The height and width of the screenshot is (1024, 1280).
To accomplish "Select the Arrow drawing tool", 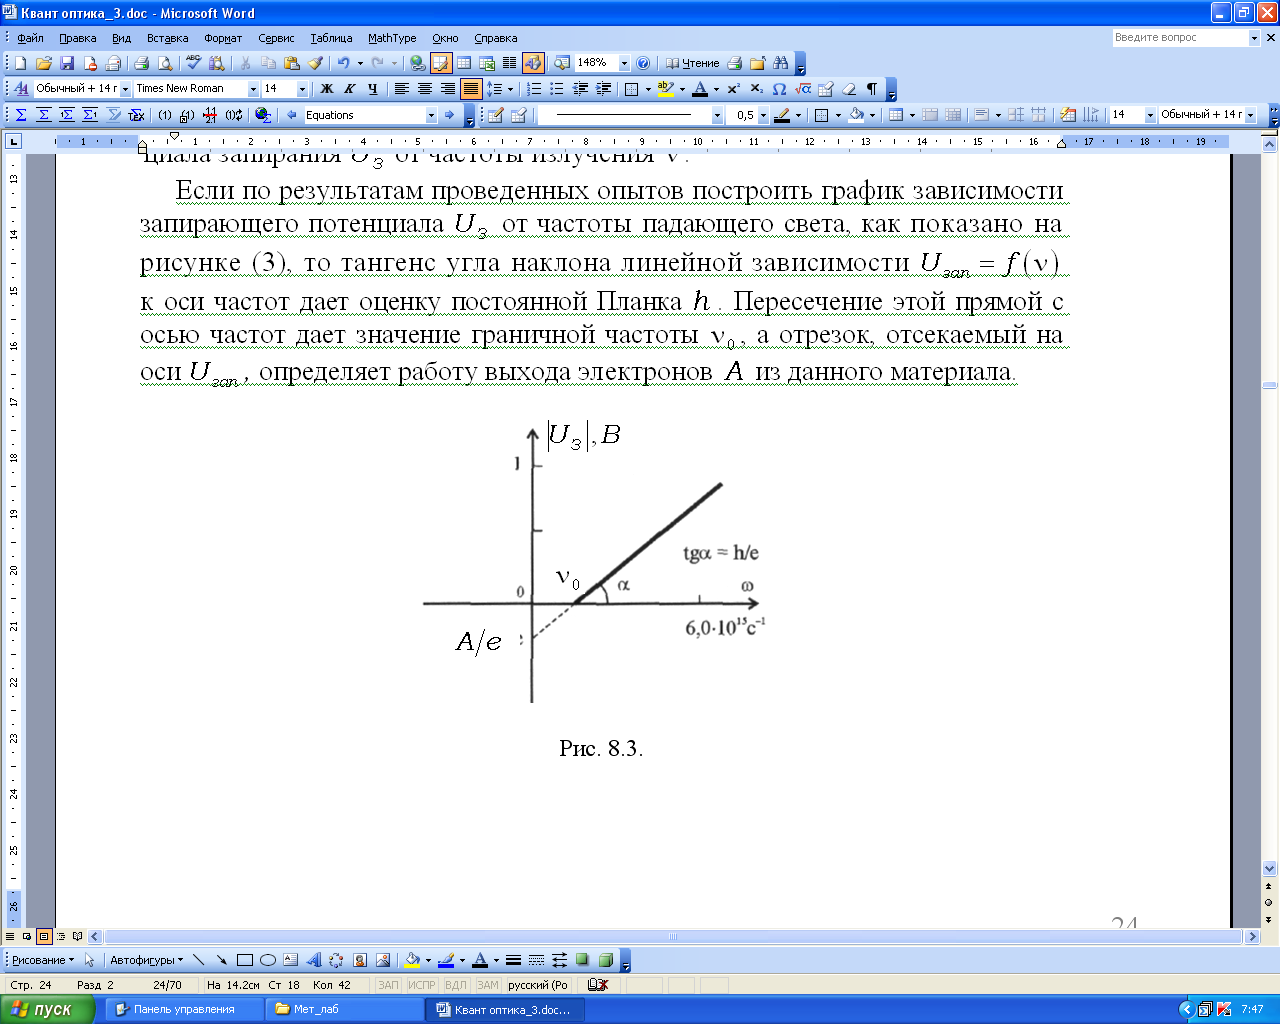I will coord(222,960).
